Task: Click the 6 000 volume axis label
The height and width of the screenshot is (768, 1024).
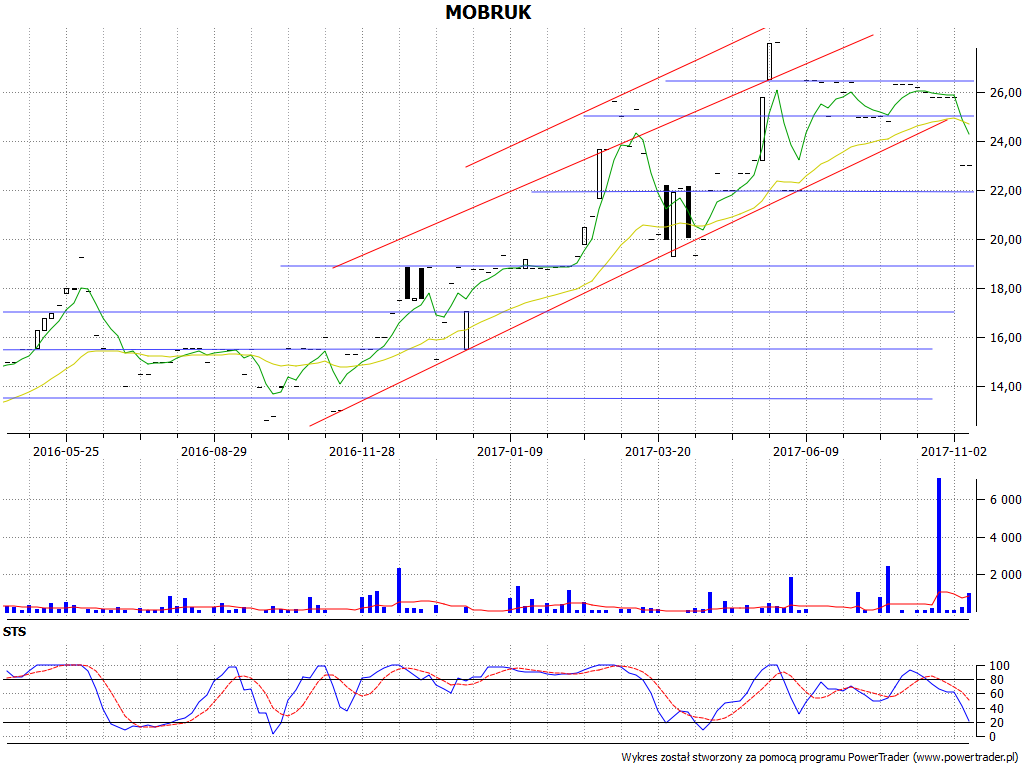Action: (1006, 500)
